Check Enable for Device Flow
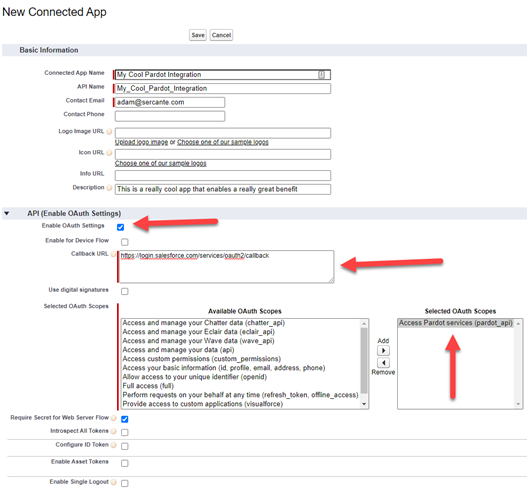The height and width of the screenshot is (489, 527). [125, 242]
